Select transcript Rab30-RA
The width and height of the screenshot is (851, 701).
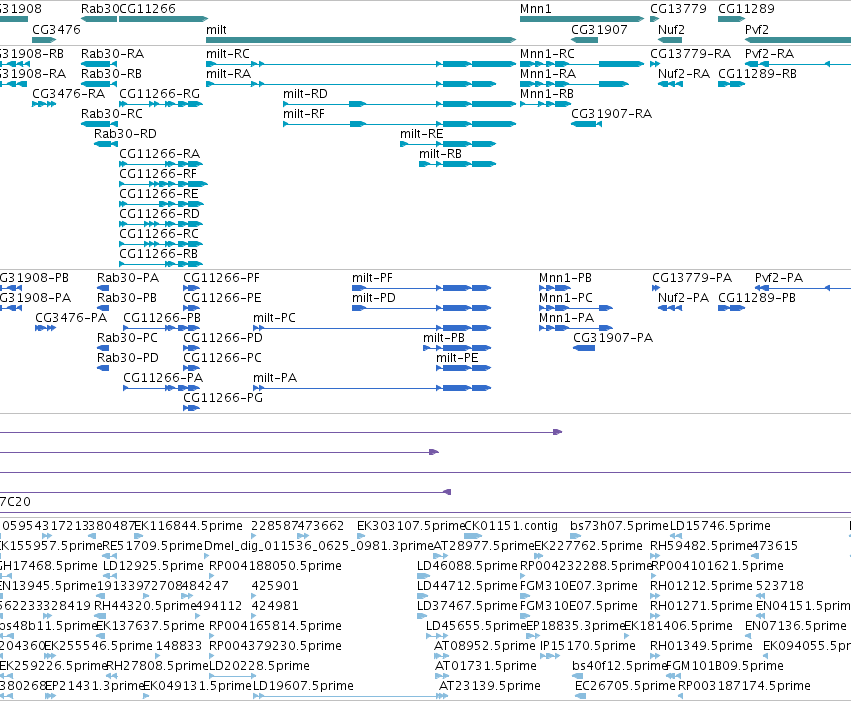point(99,64)
